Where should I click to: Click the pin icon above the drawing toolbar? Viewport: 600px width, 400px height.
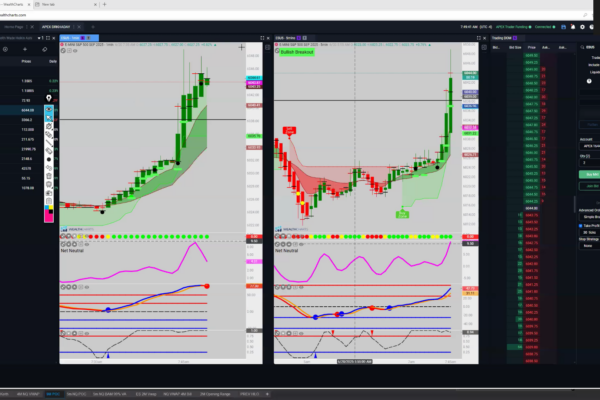click(49, 98)
